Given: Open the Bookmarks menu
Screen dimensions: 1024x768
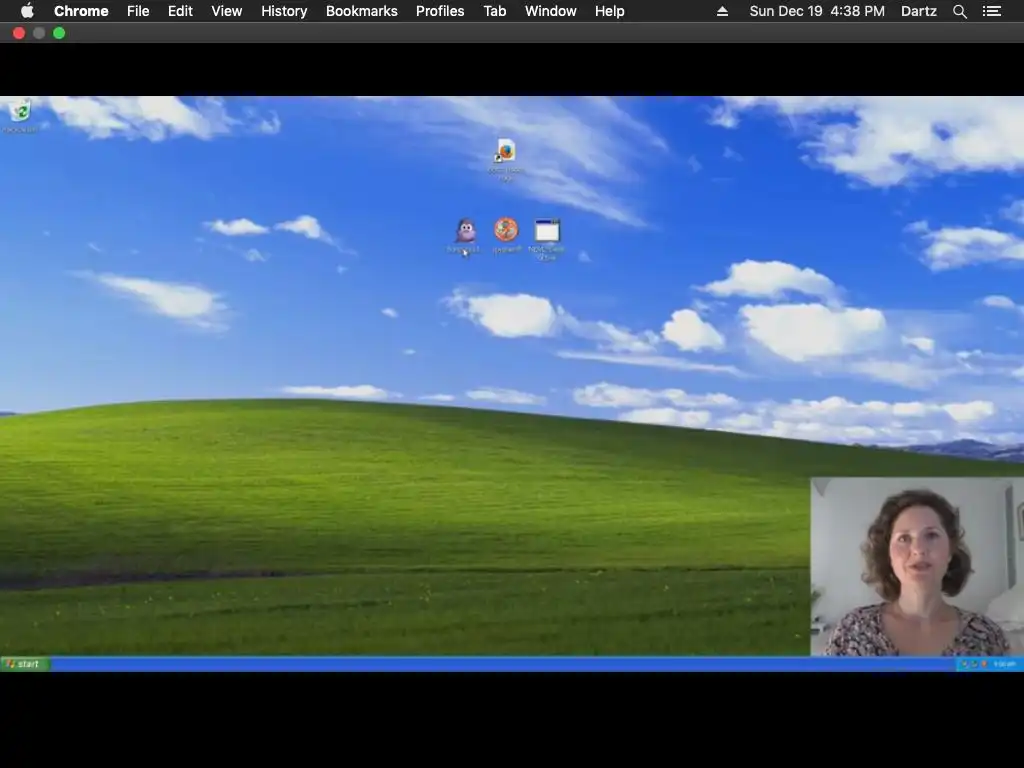Looking at the screenshot, I should coord(362,11).
